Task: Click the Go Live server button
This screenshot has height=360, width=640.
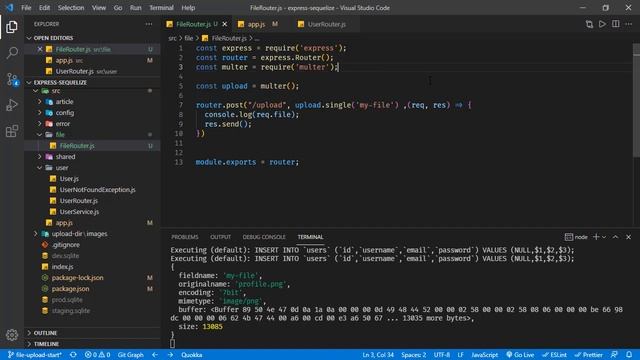Action: (520, 355)
